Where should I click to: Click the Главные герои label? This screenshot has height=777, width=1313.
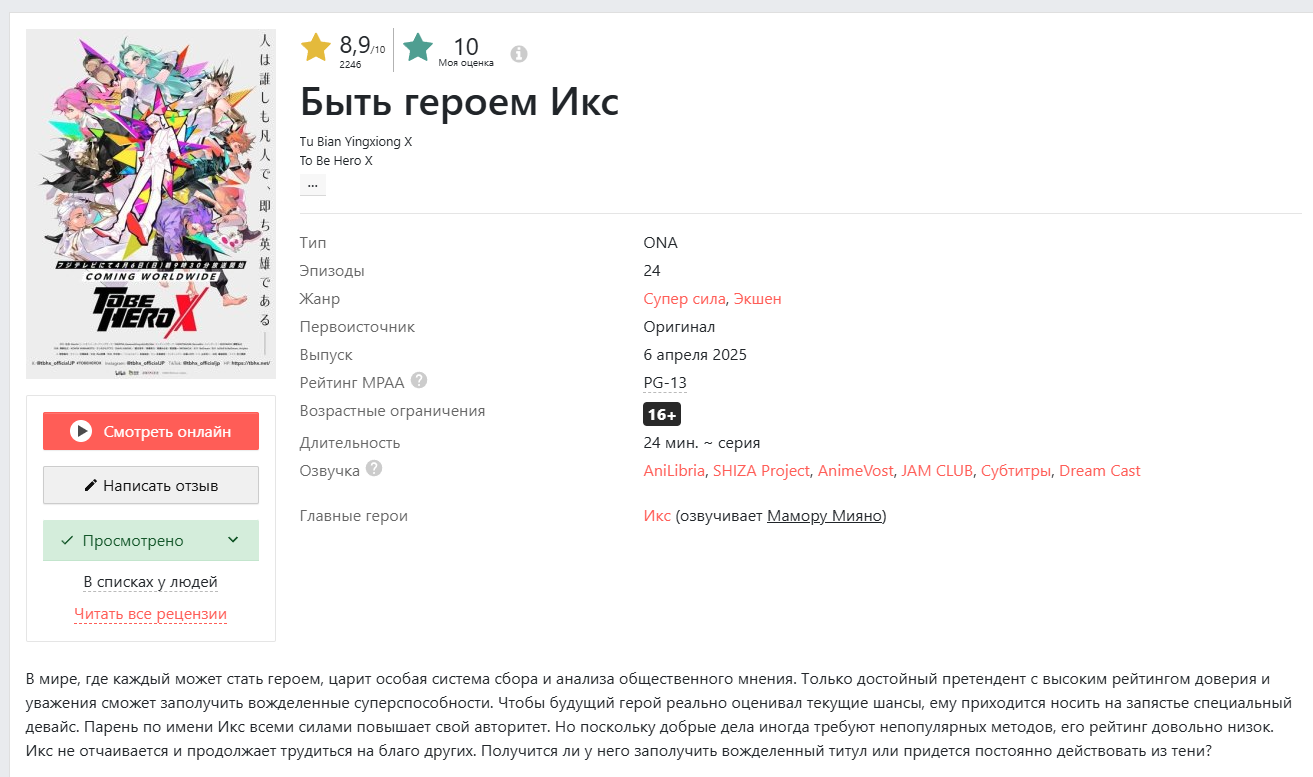click(x=354, y=516)
